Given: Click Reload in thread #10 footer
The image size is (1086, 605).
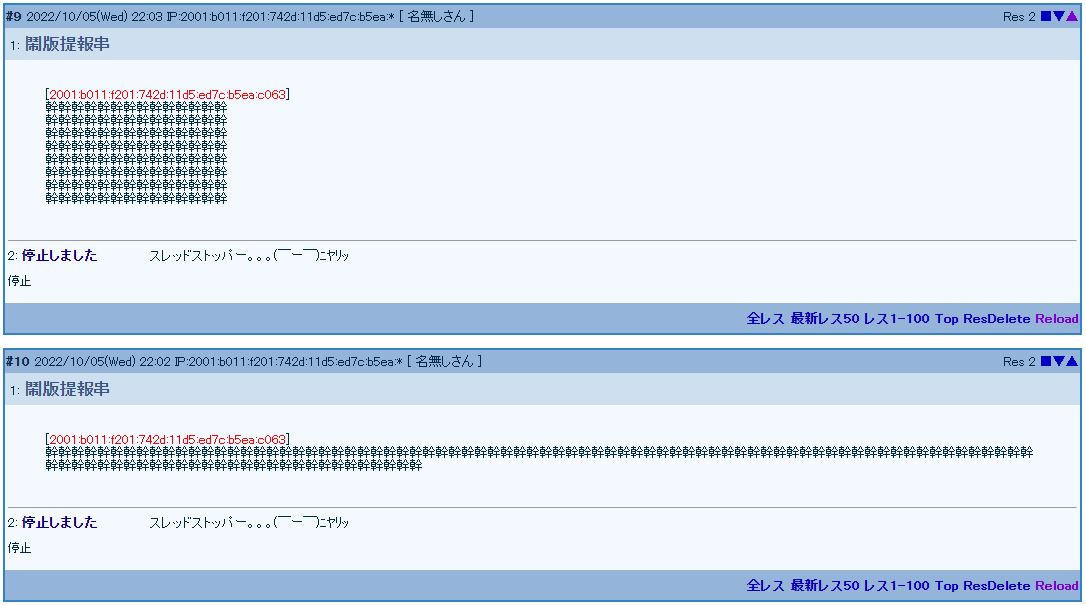Looking at the screenshot, I should tap(1057, 586).
